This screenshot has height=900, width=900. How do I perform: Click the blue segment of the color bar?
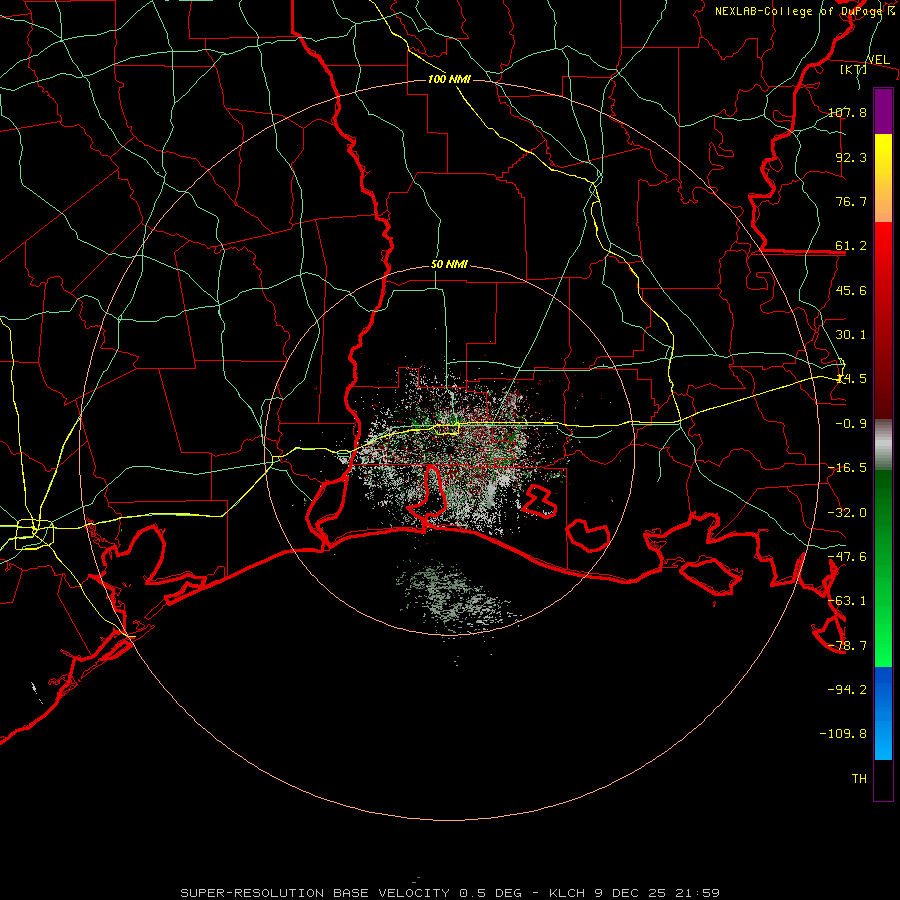[883, 713]
